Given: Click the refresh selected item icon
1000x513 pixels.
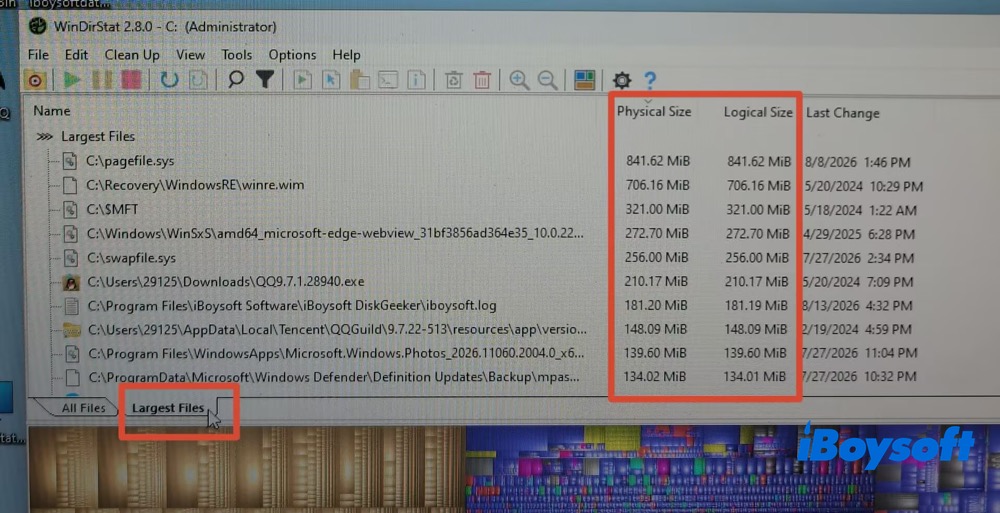Looking at the screenshot, I should point(198,80).
